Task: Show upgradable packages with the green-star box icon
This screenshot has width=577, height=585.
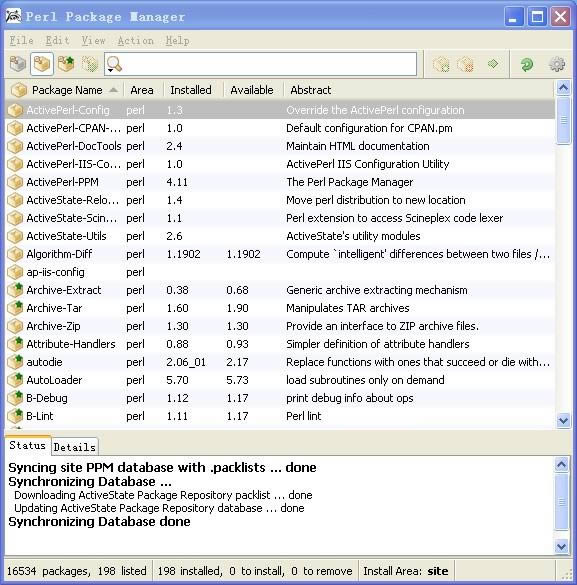Action: pos(66,64)
